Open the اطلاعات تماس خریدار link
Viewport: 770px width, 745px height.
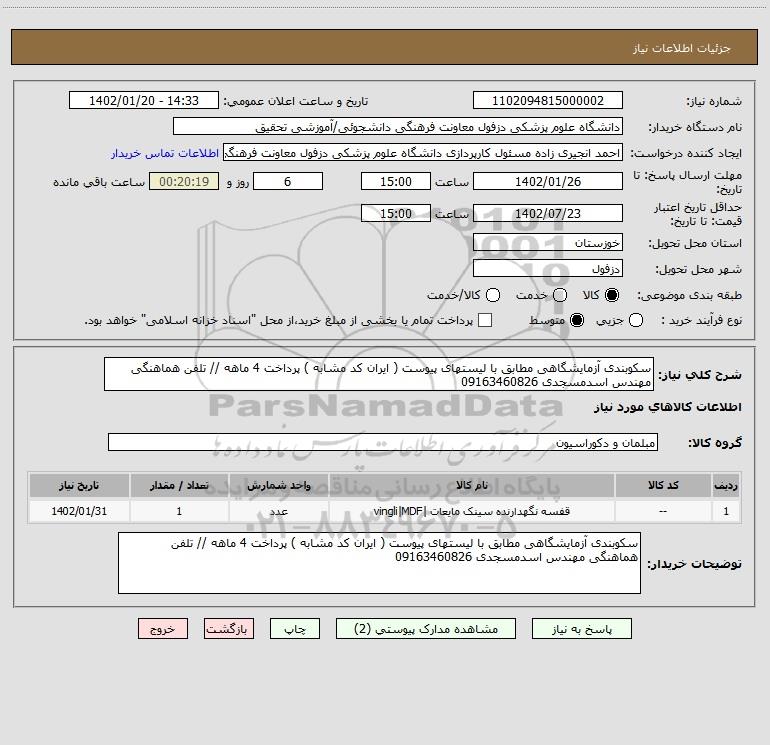(x=165, y=153)
